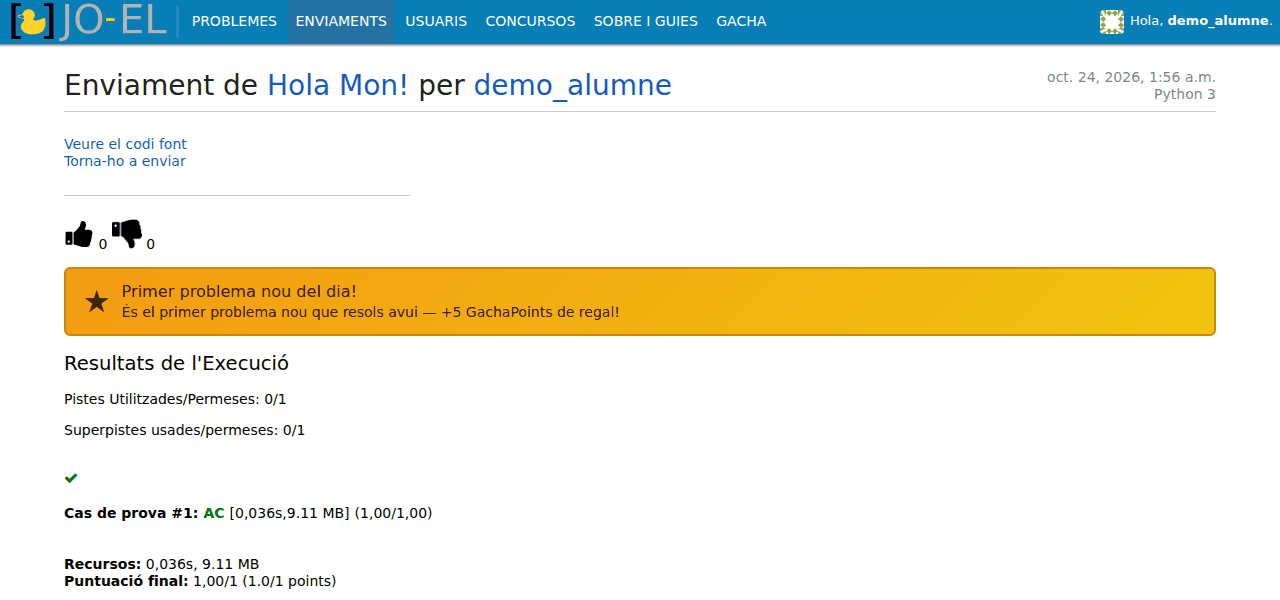
Task: Click Superpistes usades/permeses: 0/1 text
Action: [x=184, y=430]
